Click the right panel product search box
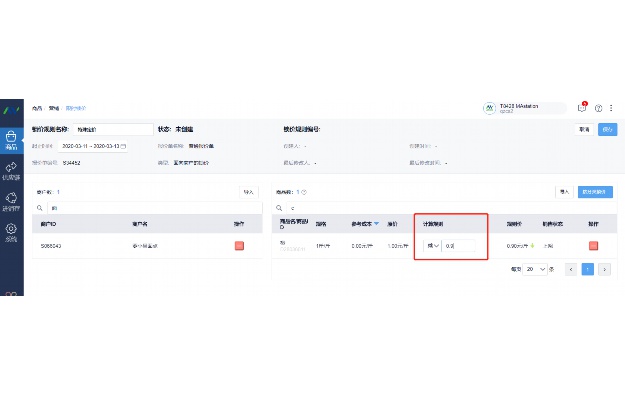The width and height of the screenshot is (625, 395). pos(452,208)
